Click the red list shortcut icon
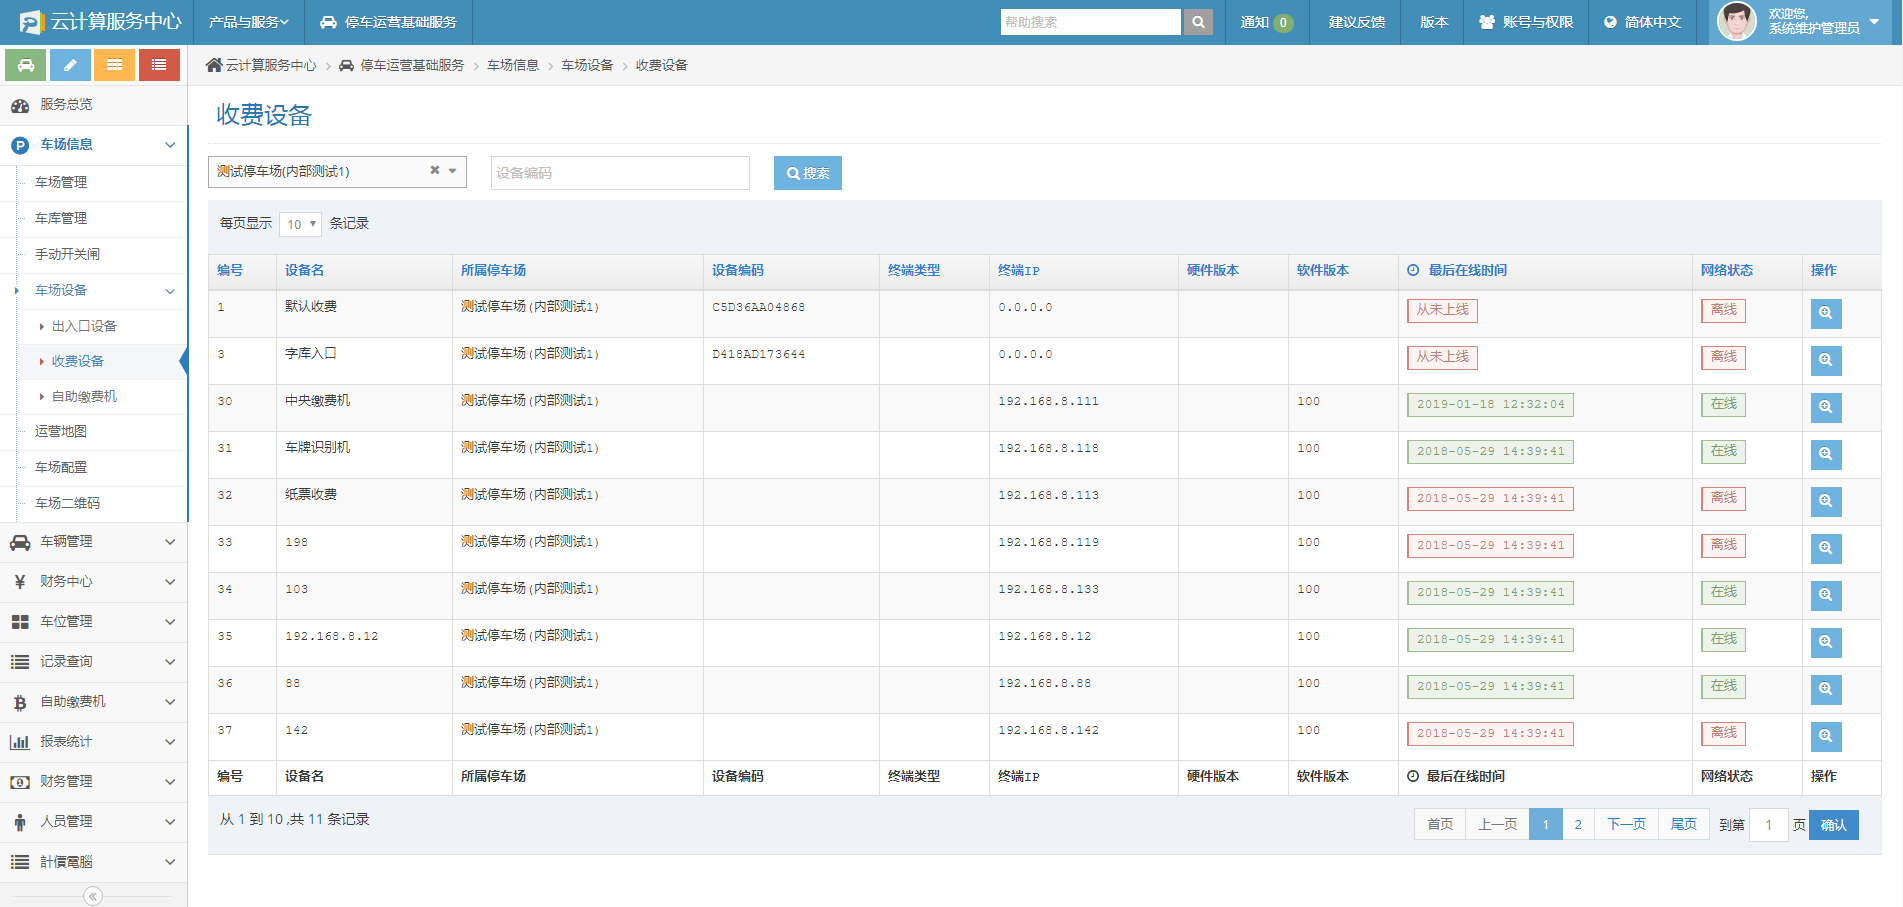Viewport: 1903px width, 907px height. [x=159, y=65]
